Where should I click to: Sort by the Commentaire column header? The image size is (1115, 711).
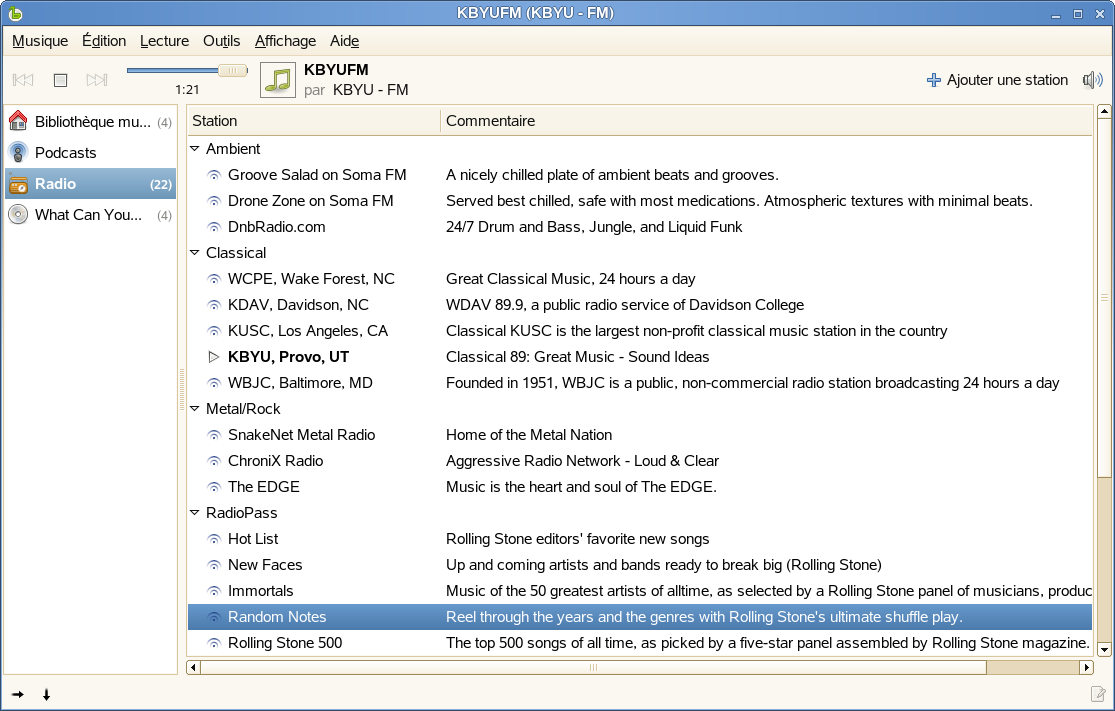point(767,121)
